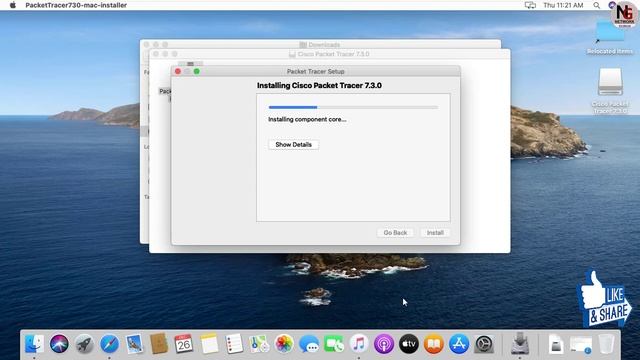640x360 pixels.
Task: Open Maps app in Dock
Action: (x=259, y=344)
